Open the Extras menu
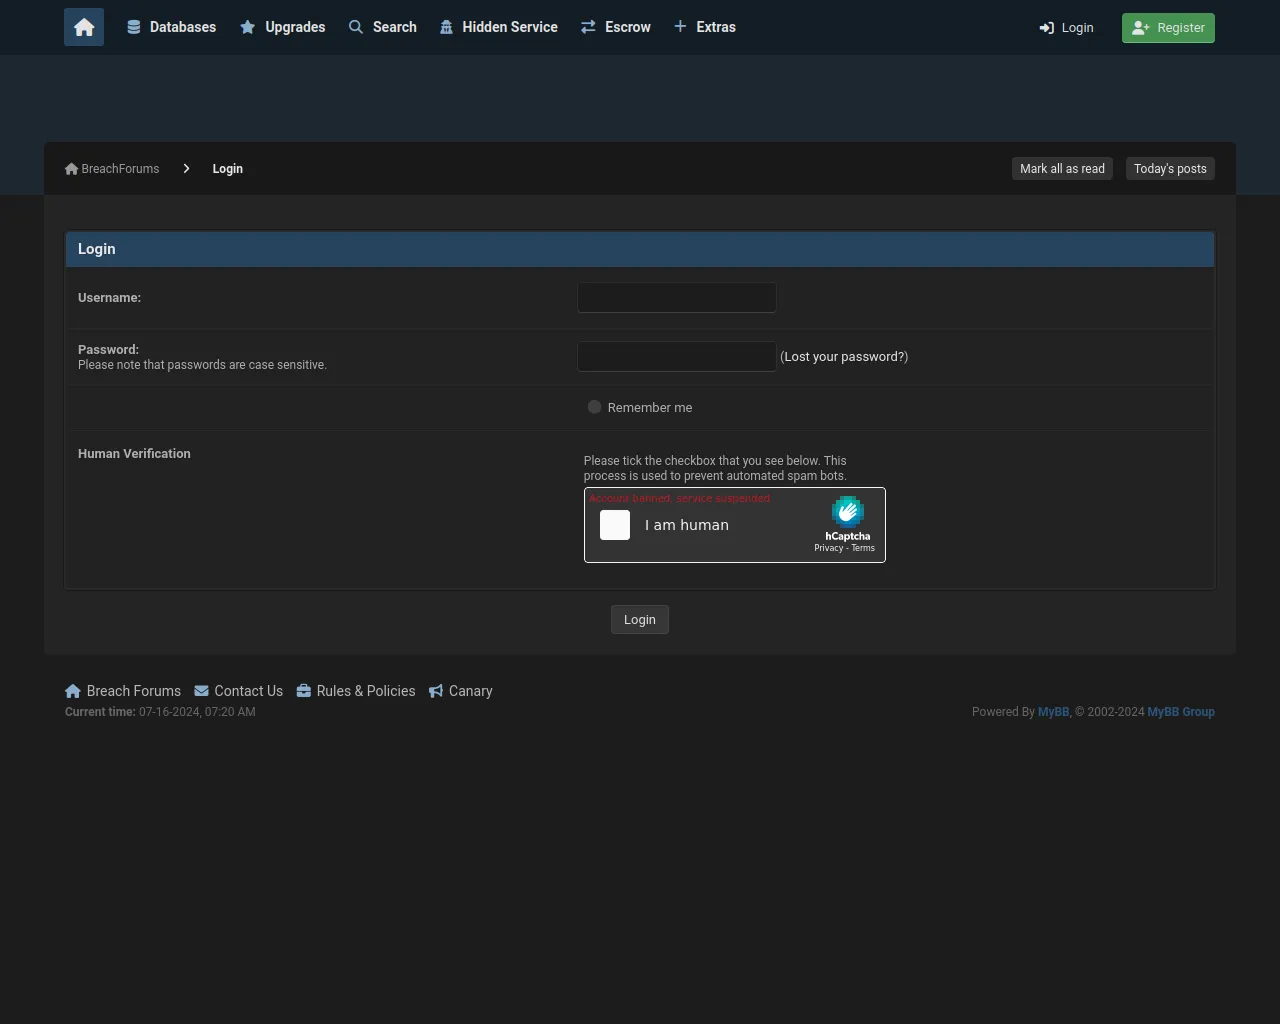 (705, 27)
